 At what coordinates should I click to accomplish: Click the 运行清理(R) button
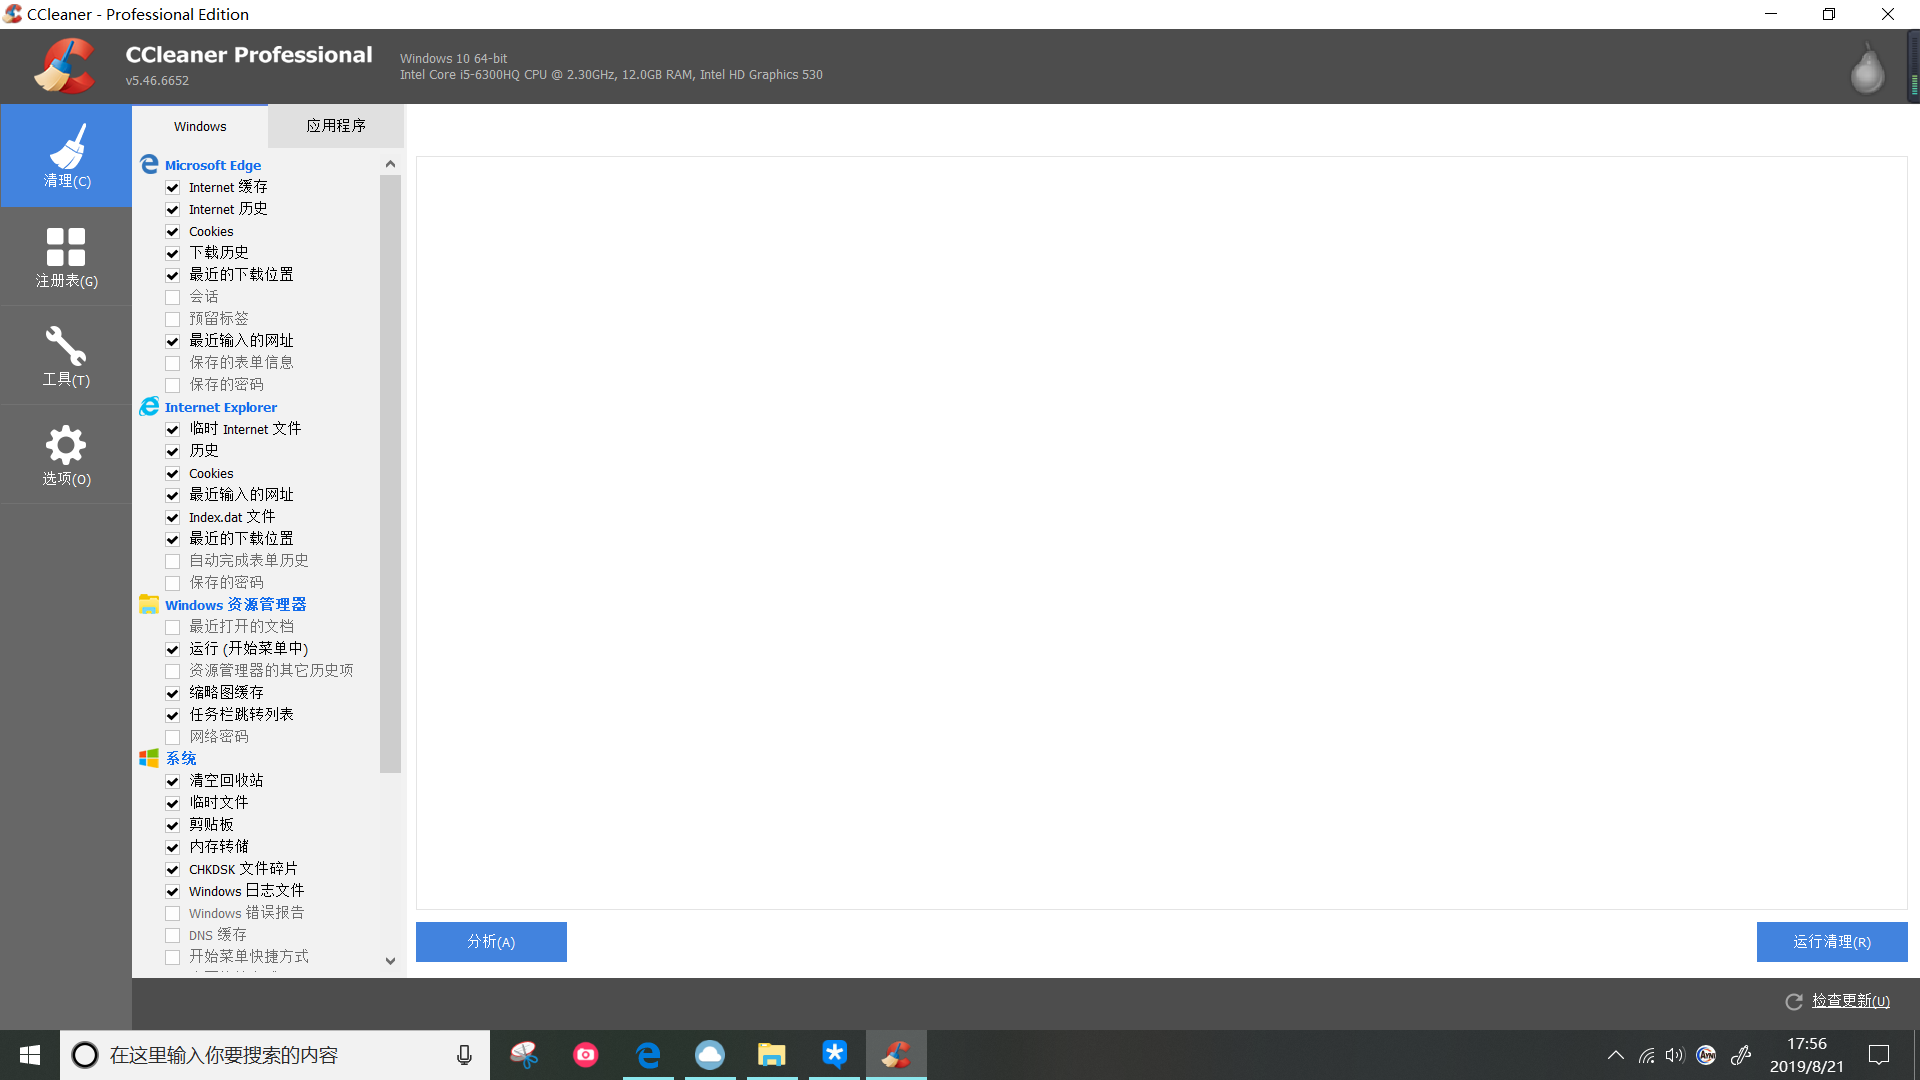[1831, 942]
